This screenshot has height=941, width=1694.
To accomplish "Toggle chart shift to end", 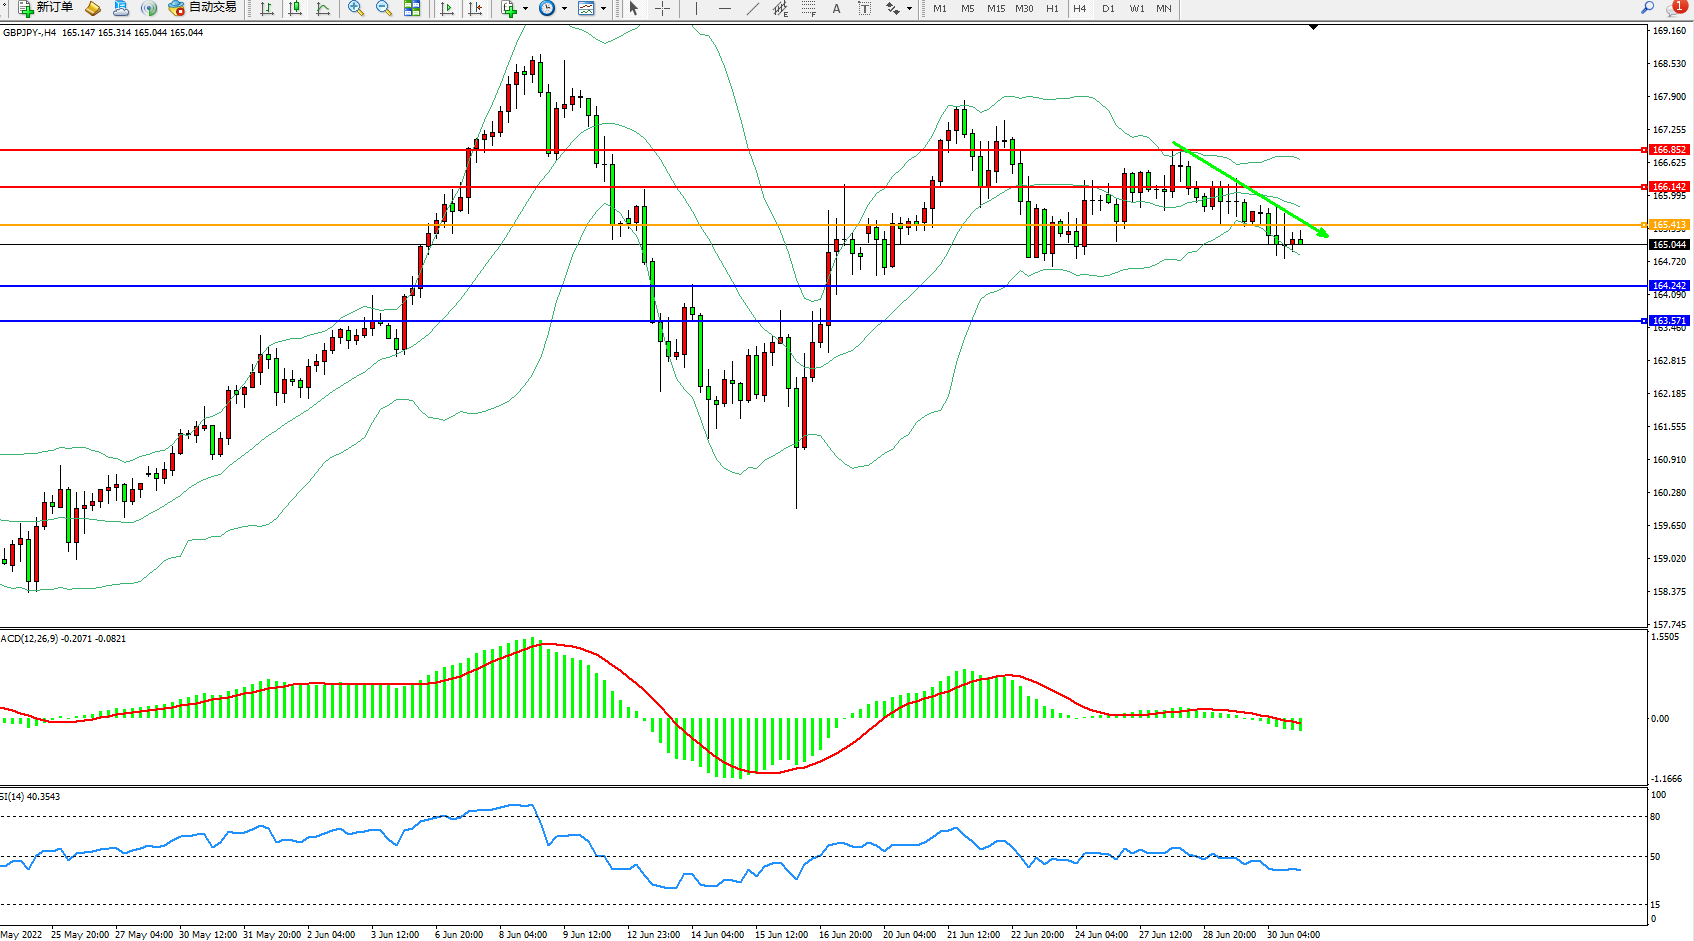I will (475, 9).
